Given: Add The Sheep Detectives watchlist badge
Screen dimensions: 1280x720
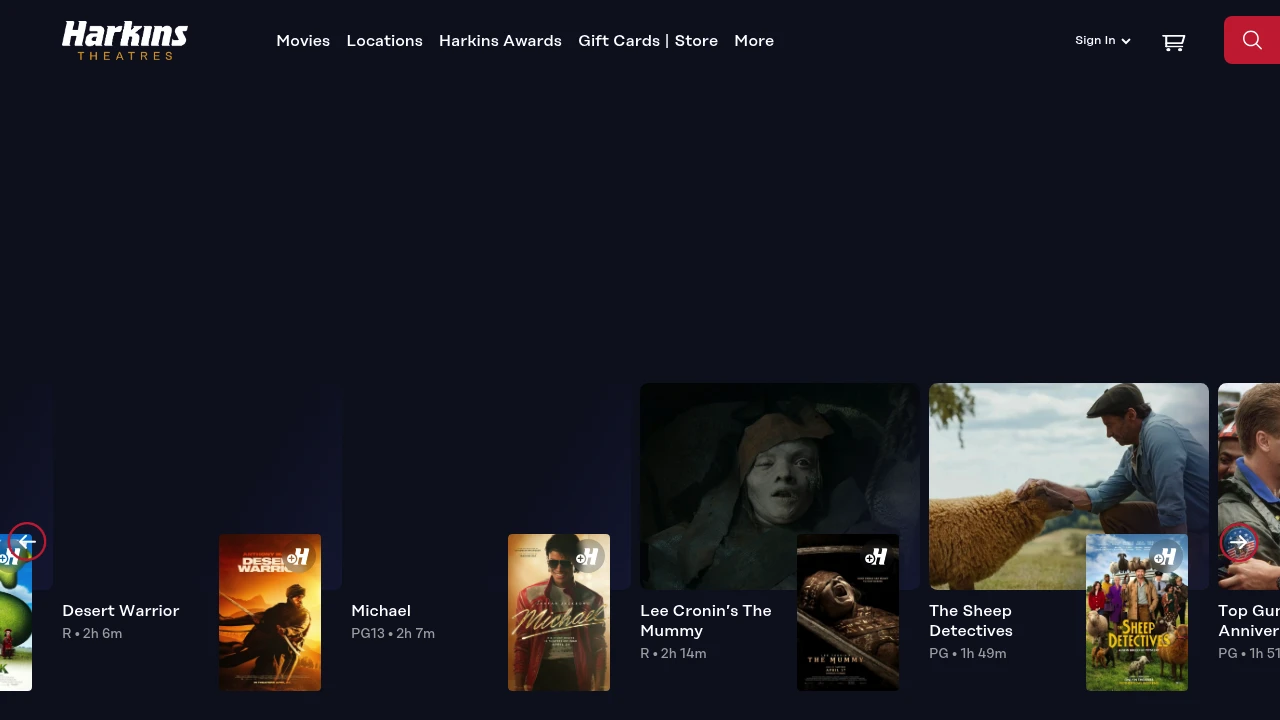Looking at the screenshot, I should pos(1165,557).
